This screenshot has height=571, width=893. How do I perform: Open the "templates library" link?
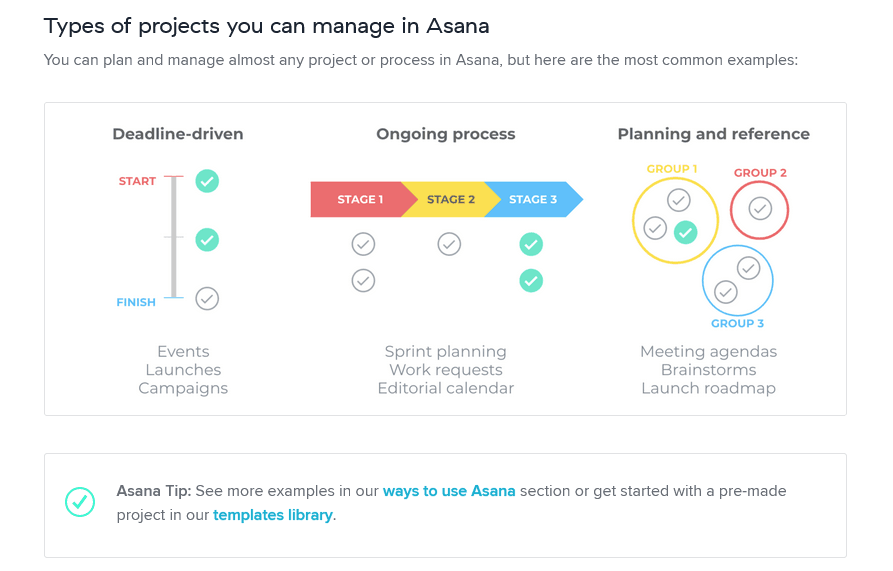tap(272, 515)
